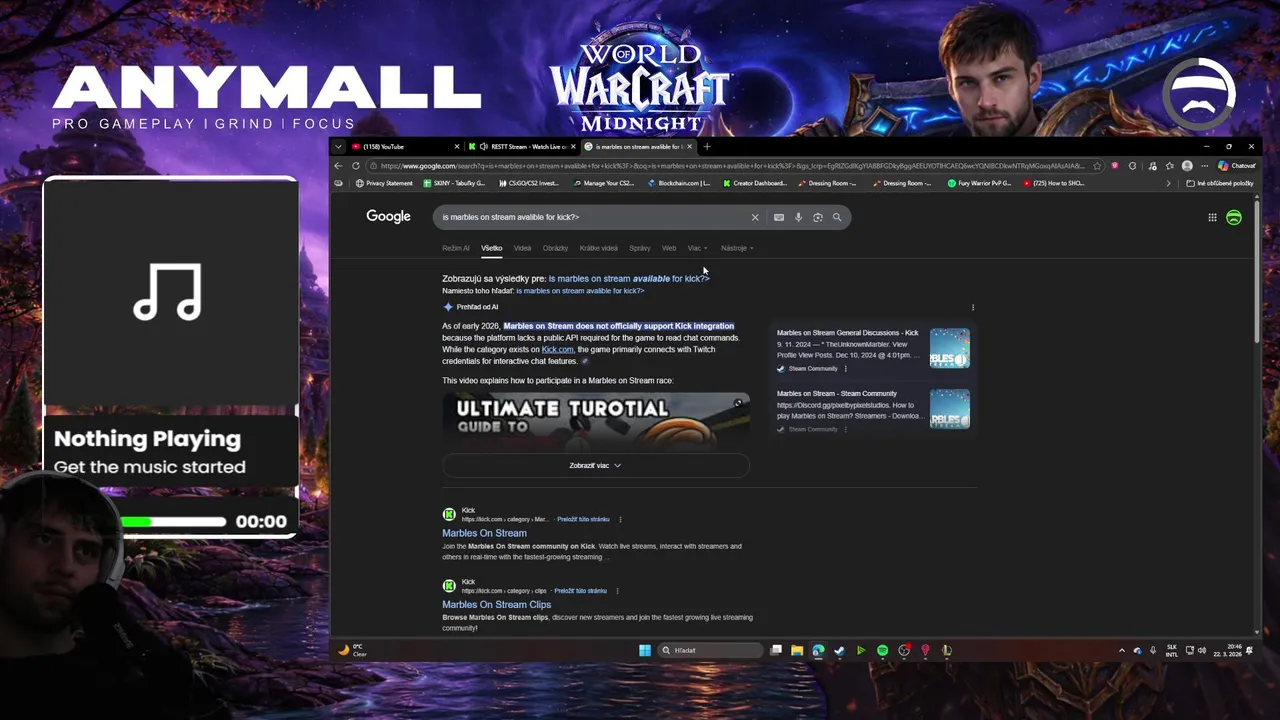This screenshot has width=1280, height=720.
Task: Open Blockchain.com bookmark
Action: (679, 183)
